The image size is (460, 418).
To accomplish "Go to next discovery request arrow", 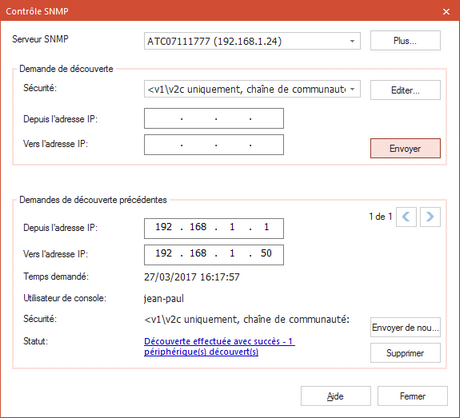I will [430, 217].
